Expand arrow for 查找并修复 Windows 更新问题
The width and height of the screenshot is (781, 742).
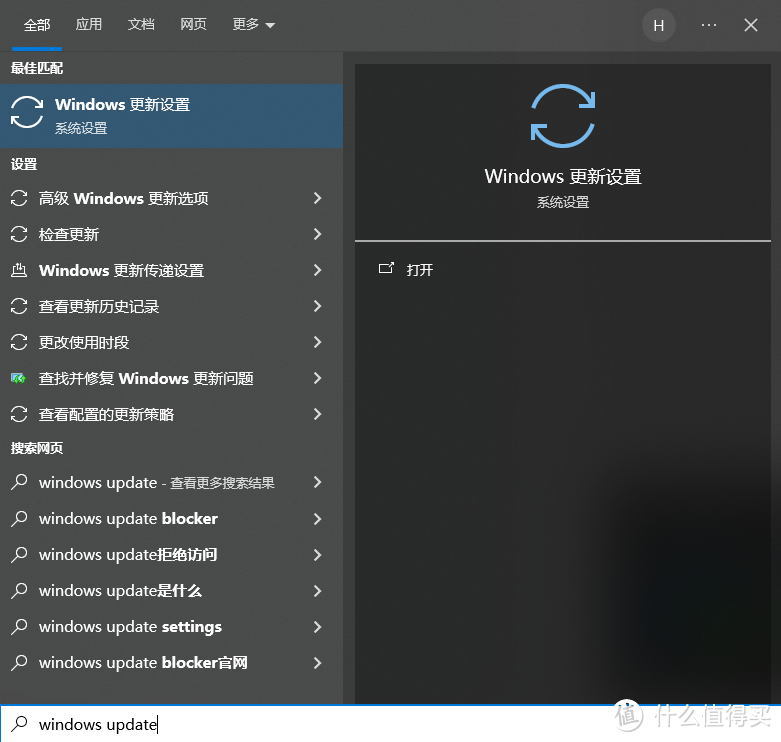tap(317, 378)
